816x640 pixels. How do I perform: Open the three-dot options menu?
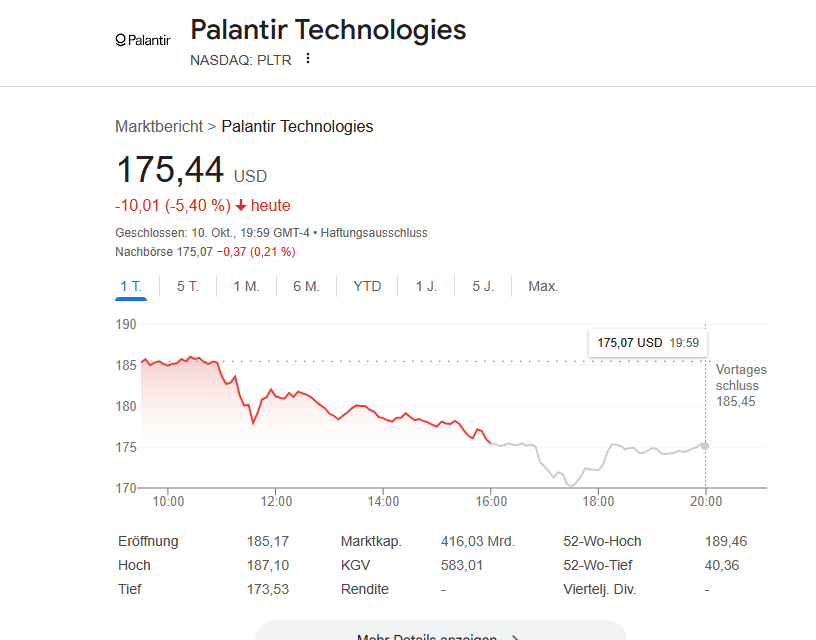(x=308, y=58)
